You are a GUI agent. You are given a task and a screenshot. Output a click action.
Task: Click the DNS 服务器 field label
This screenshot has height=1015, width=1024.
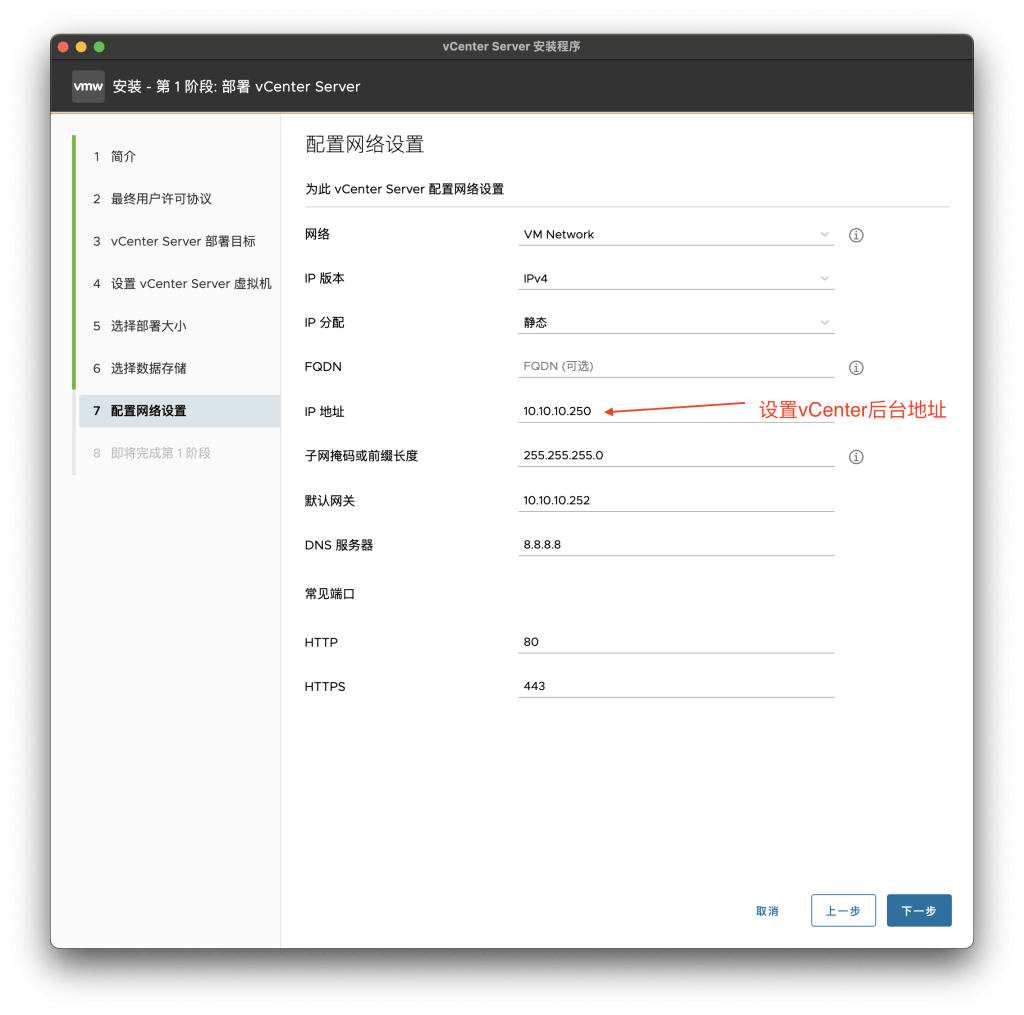(x=339, y=545)
